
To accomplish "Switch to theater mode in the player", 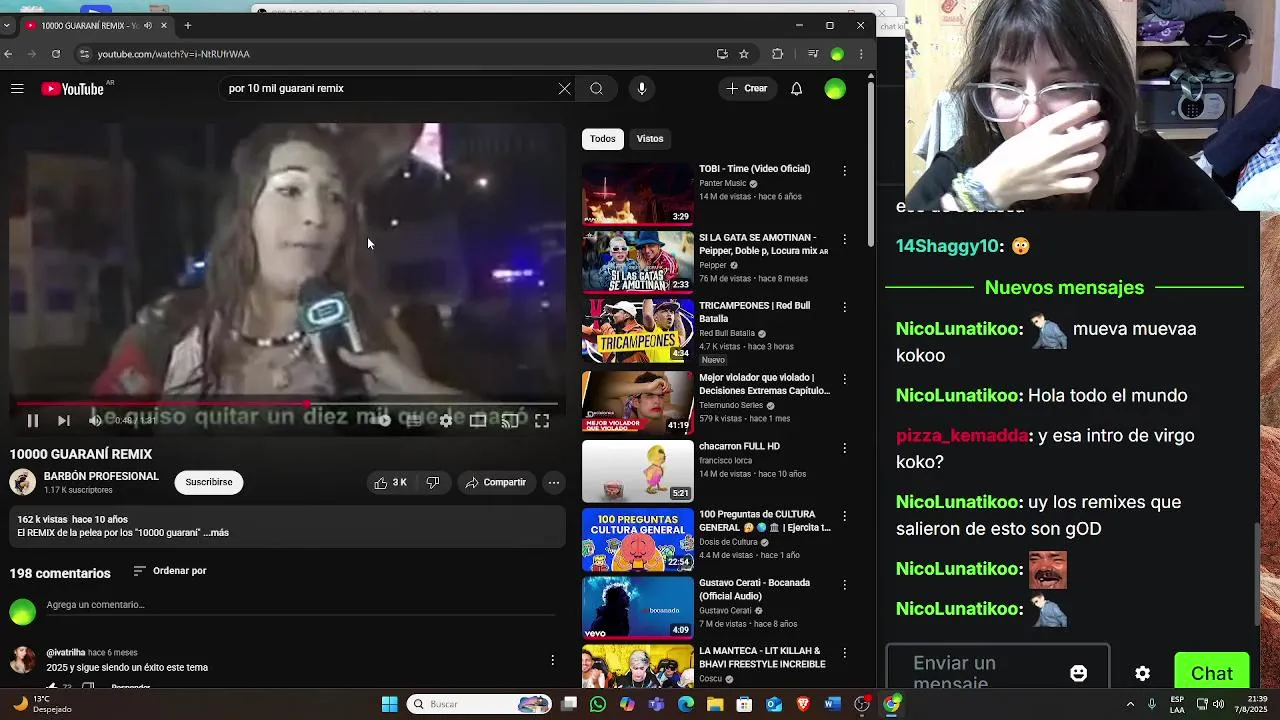I will point(478,421).
